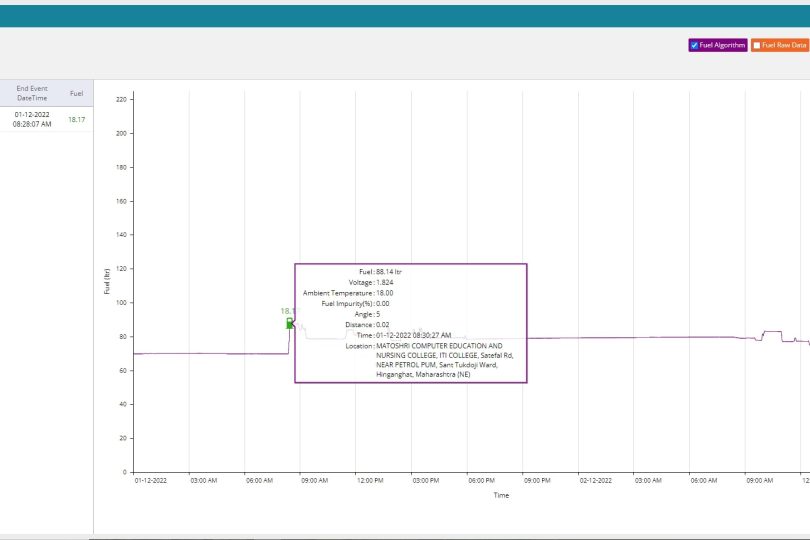This screenshot has width=810, height=540.
Task: Click the 03:00 PM tick on time axis
Action: [426, 481]
